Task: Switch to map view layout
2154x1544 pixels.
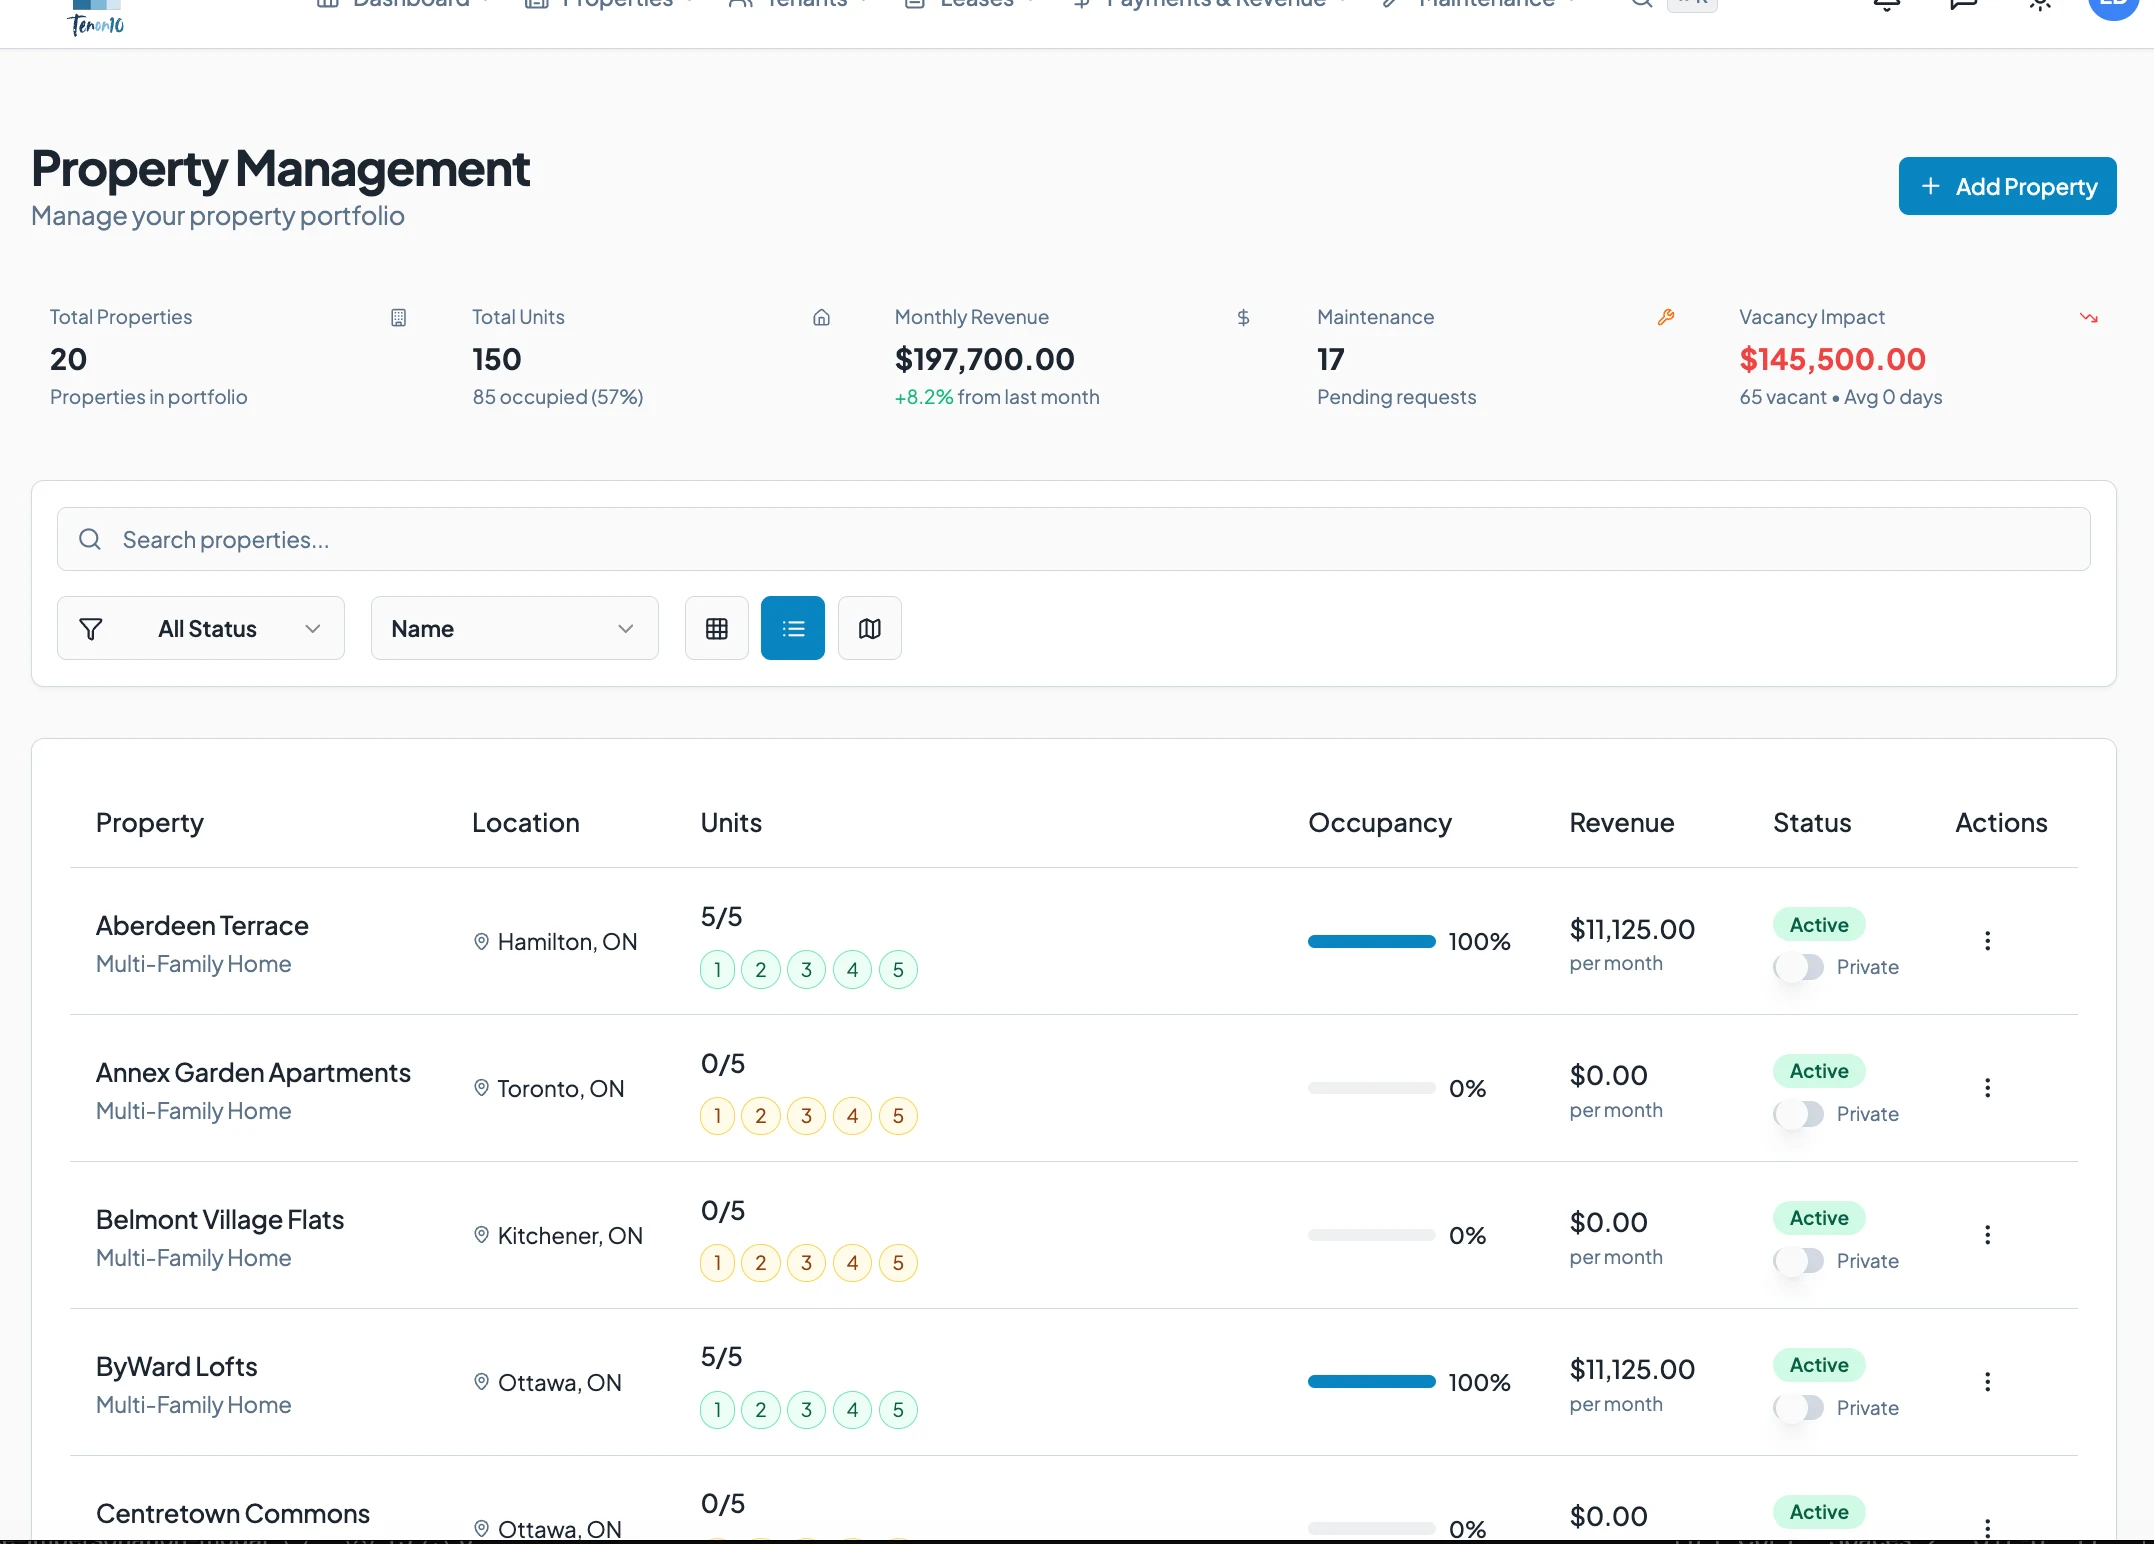Action: [x=869, y=628]
